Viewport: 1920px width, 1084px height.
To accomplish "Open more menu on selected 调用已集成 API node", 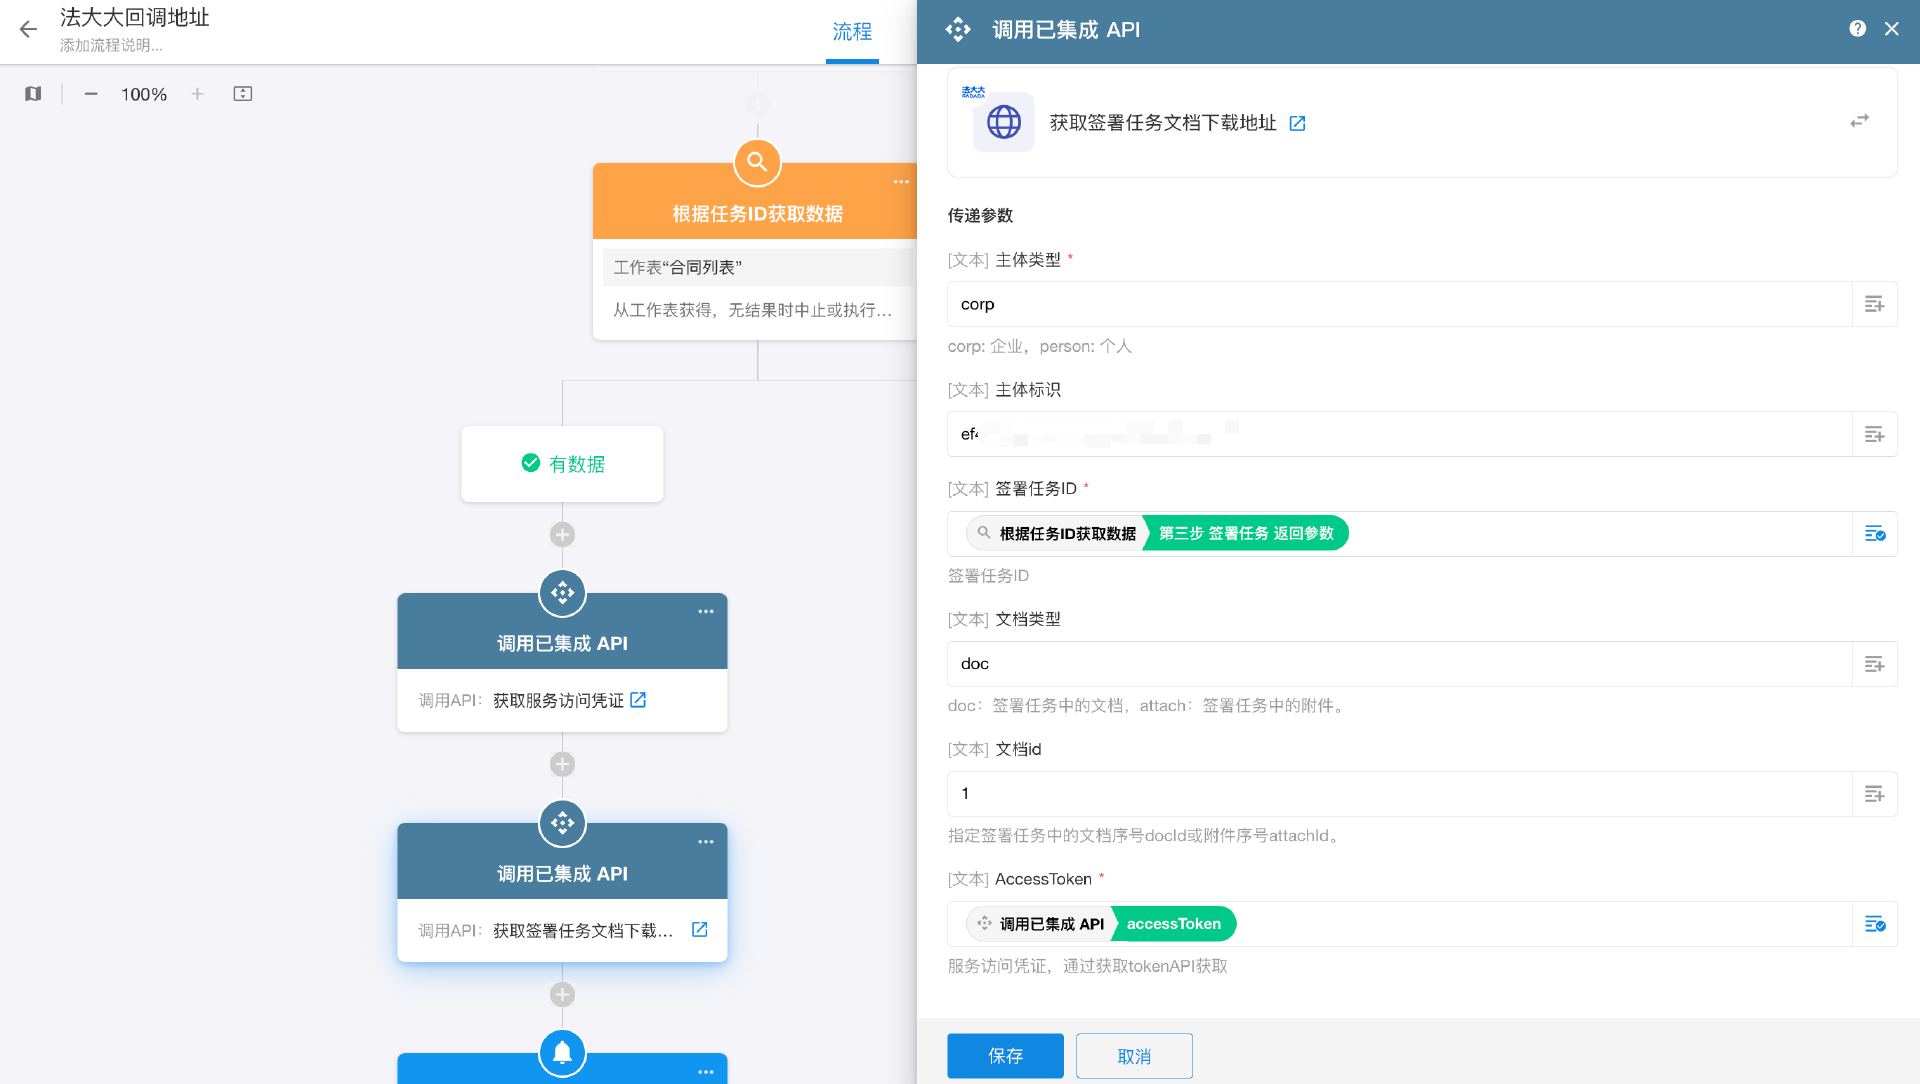I will (x=706, y=842).
